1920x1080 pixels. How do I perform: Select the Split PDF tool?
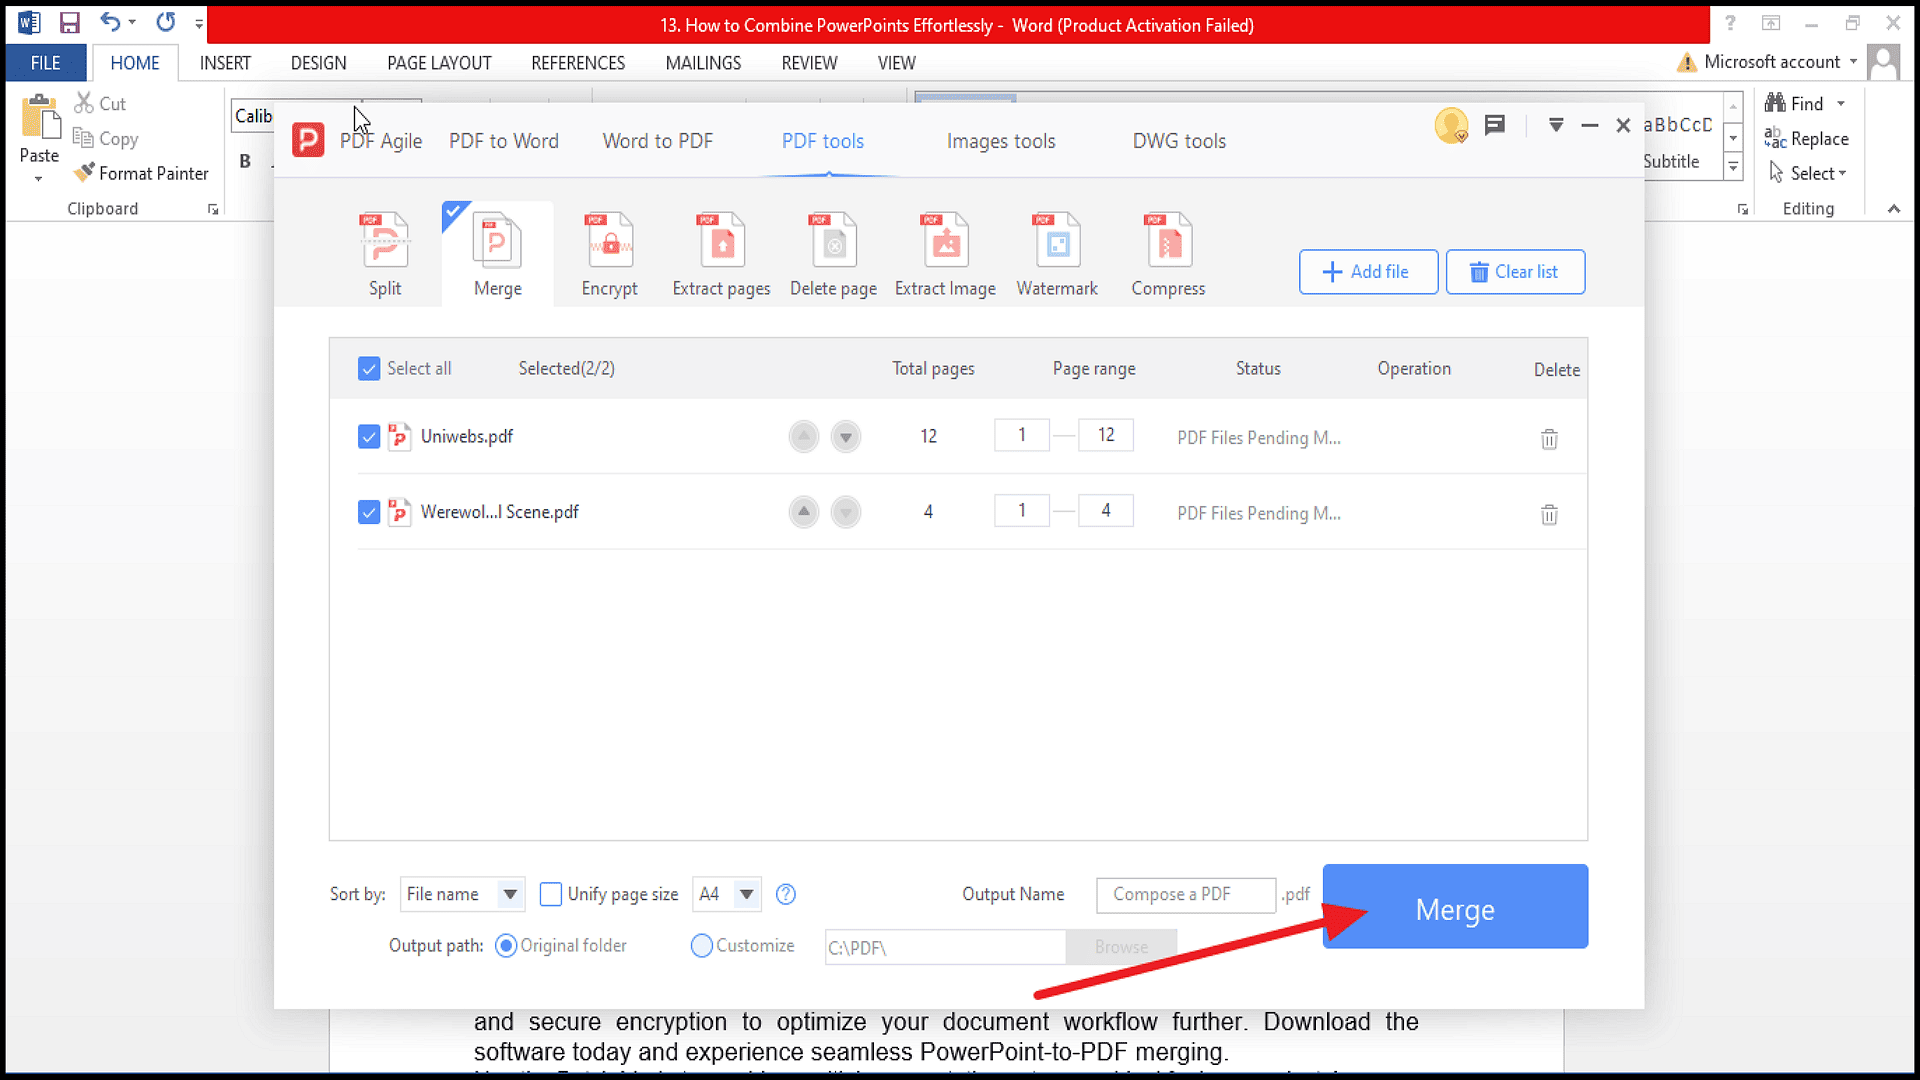(x=385, y=254)
